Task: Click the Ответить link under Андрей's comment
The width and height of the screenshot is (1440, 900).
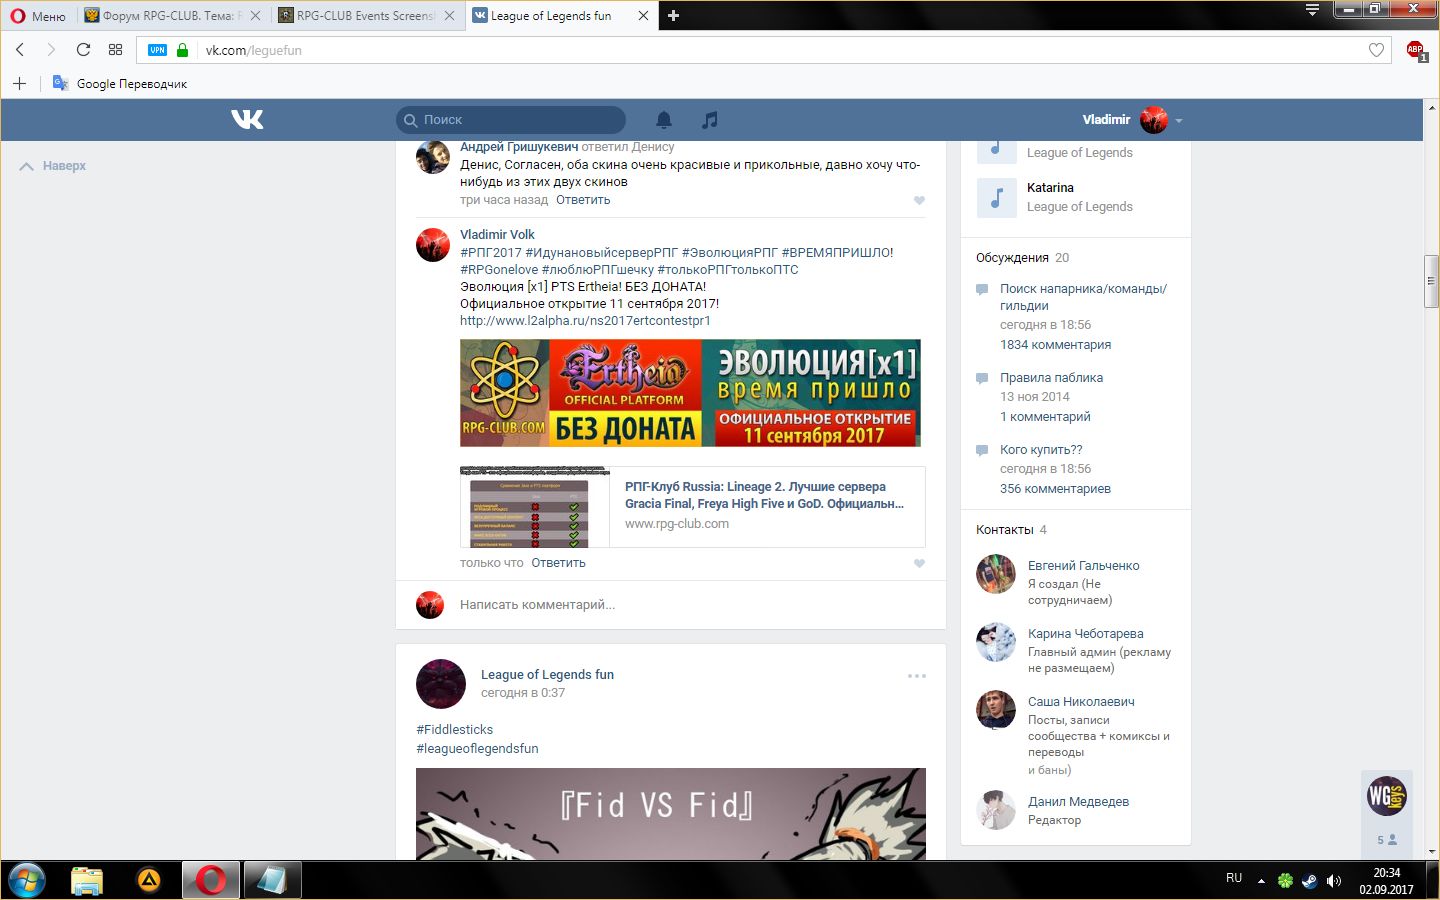Action: pos(583,200)
